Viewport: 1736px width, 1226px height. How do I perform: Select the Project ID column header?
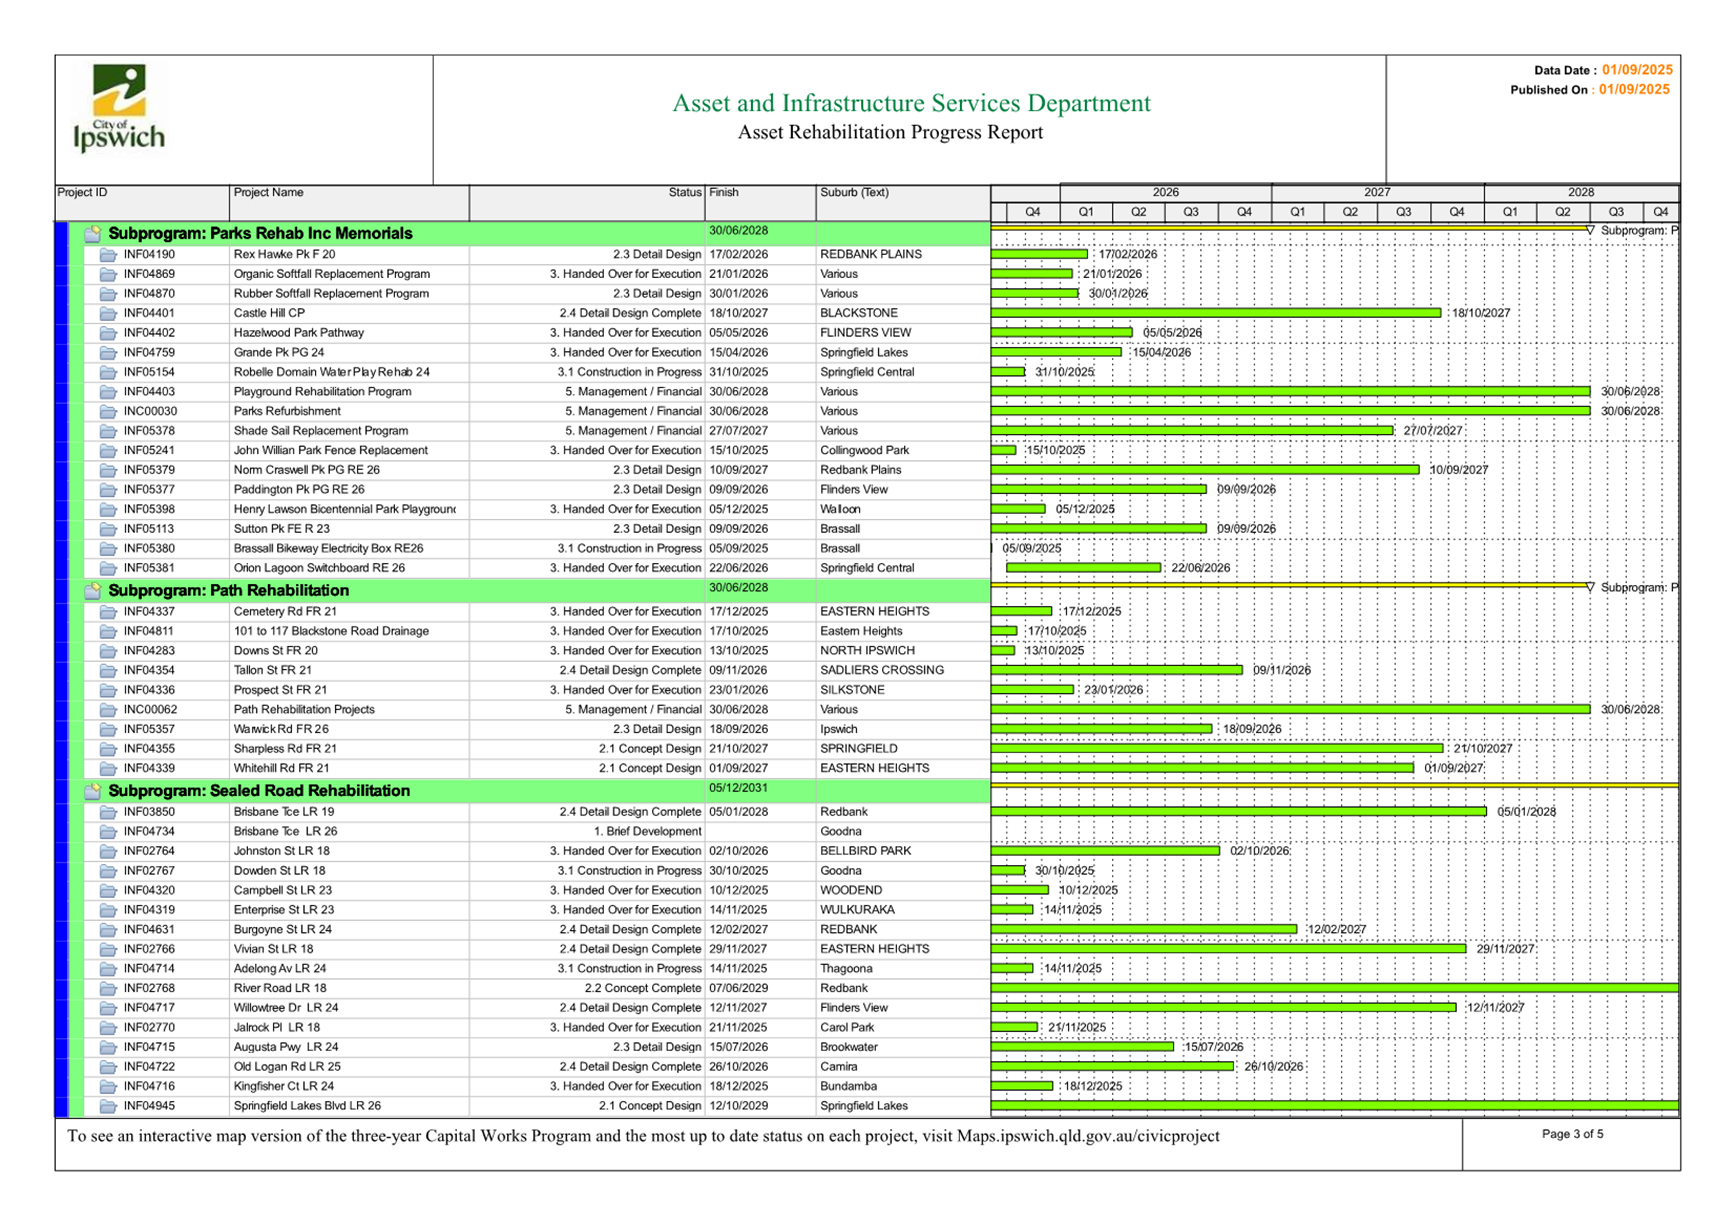point(142,203)
